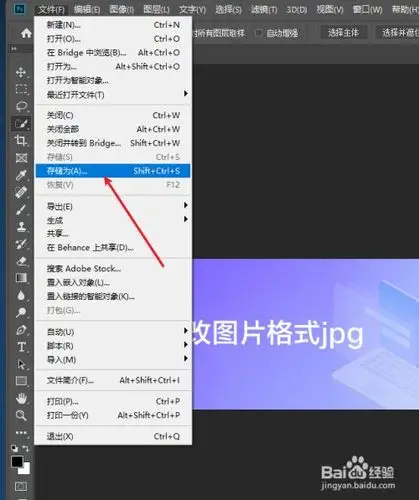Screen dimensions: 419x500
Task: Choose 置入嵌入对象(L)... menu entry
Action: (113, 283)
